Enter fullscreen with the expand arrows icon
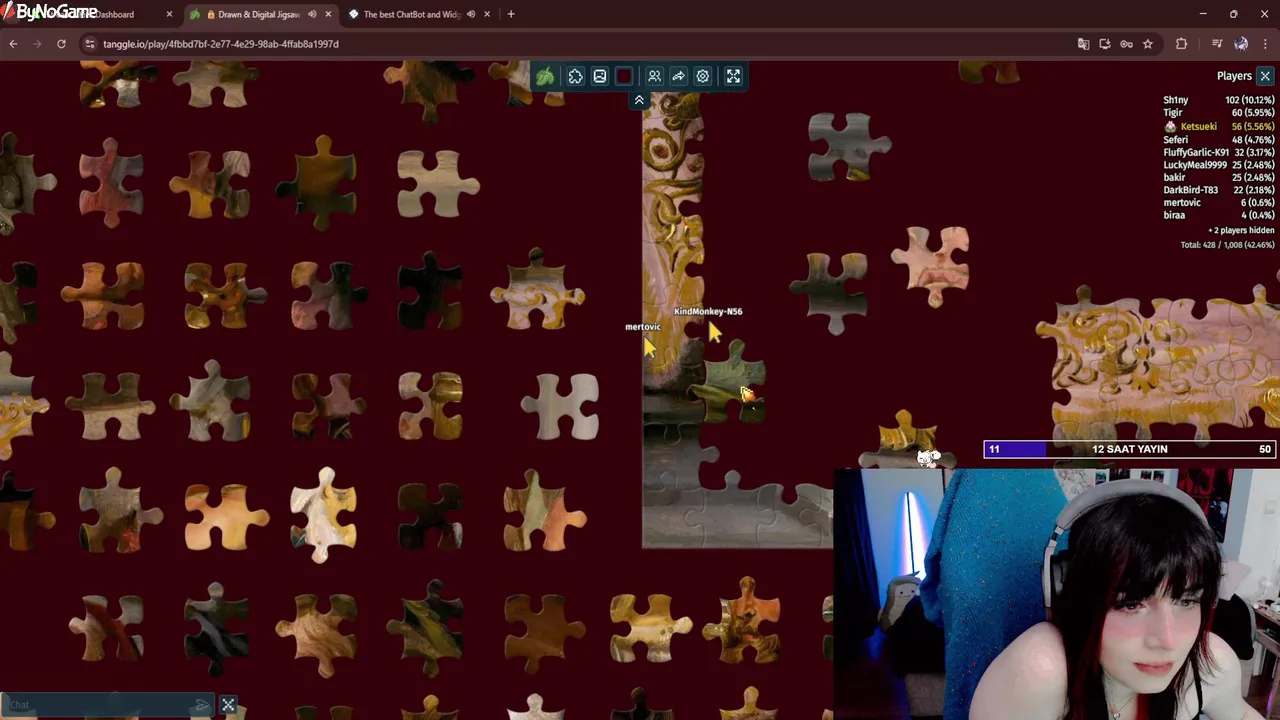Viewport: 1280px width, 720px height. point(733,76)
